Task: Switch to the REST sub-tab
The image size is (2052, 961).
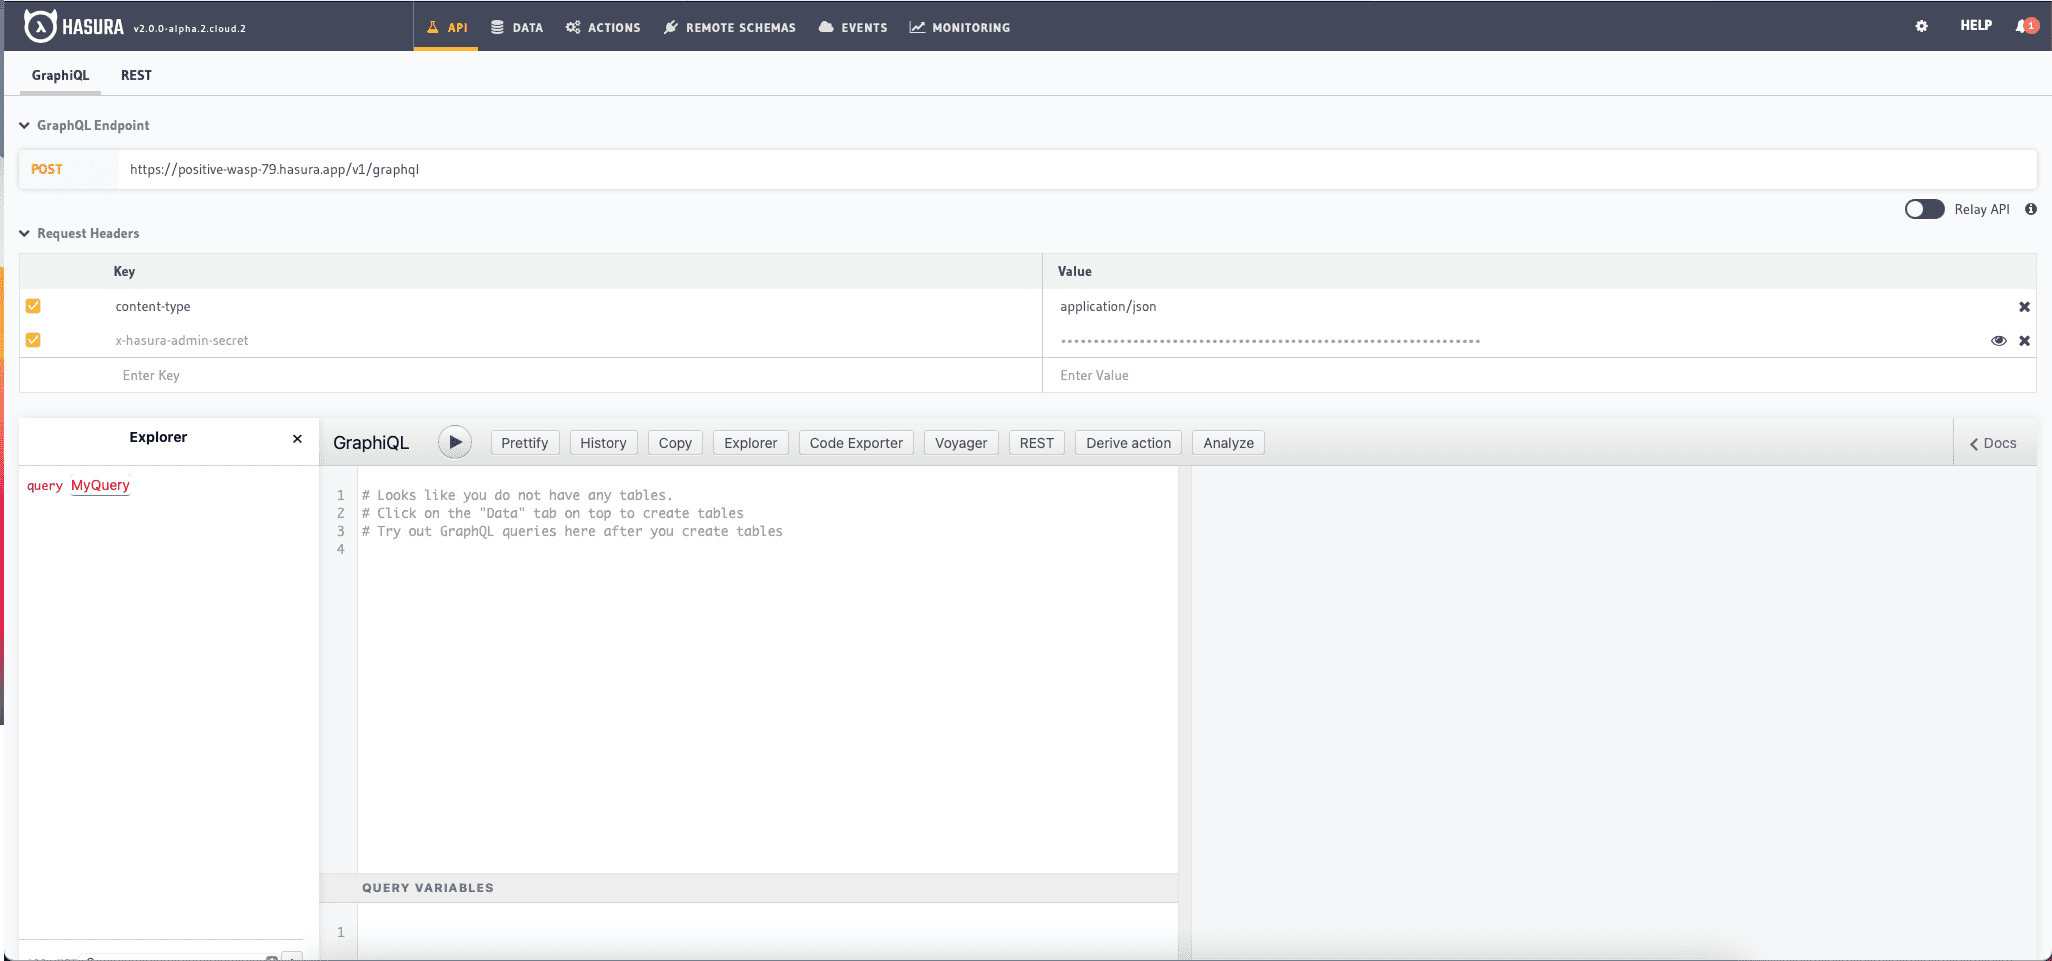Action: tap(136, 75)
